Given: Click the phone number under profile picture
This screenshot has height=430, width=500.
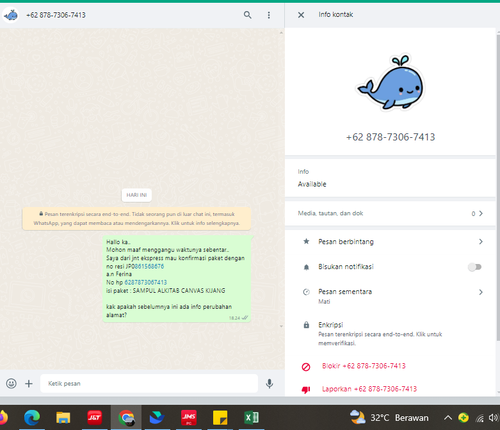Looking at the screenshot, I should click(390, 137).
